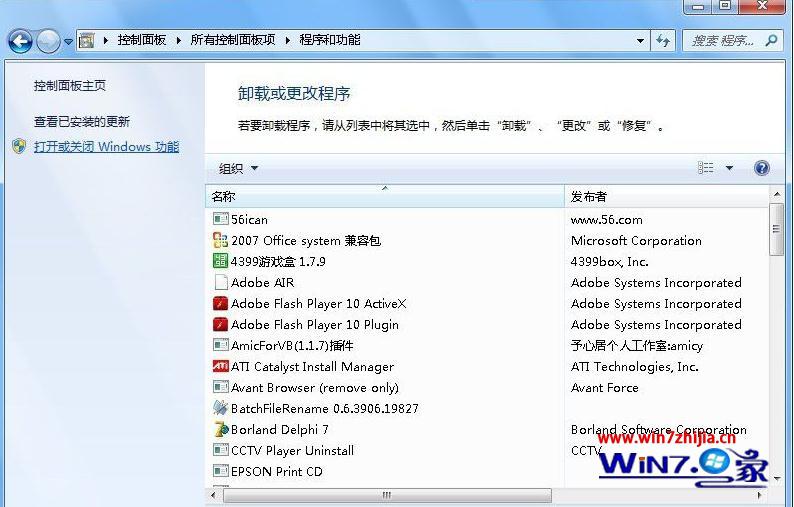
Task: Select the Borland Delphi 7 icon
Action: click(221, 430)
